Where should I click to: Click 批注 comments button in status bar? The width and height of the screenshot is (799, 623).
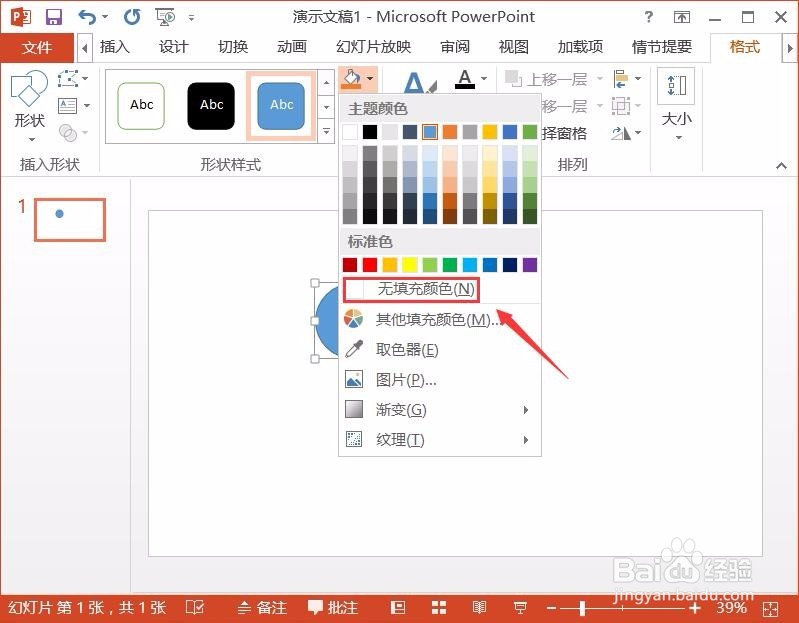(333, 608)
